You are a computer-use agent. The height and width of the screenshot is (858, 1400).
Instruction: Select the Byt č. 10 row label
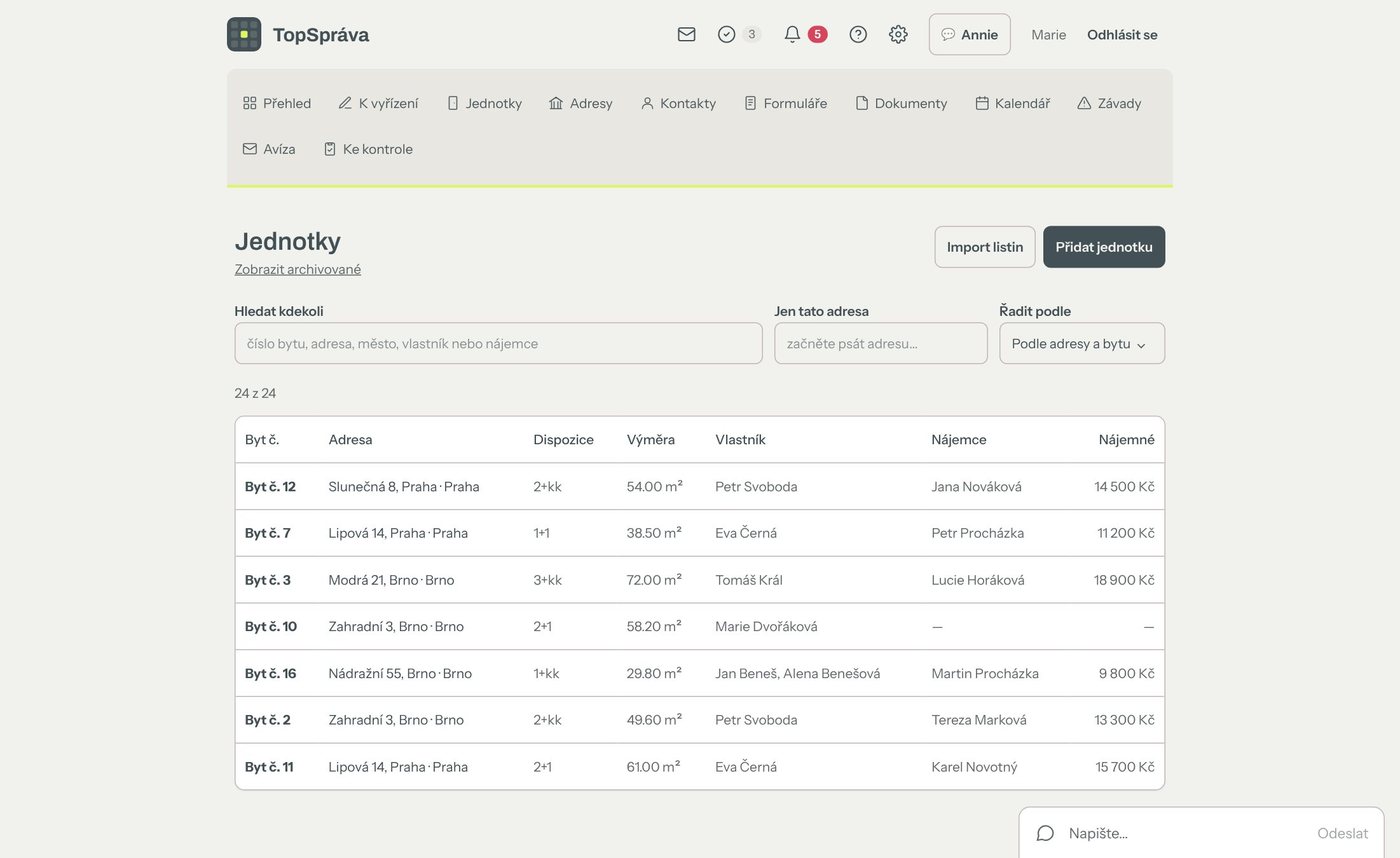(271, 627)
